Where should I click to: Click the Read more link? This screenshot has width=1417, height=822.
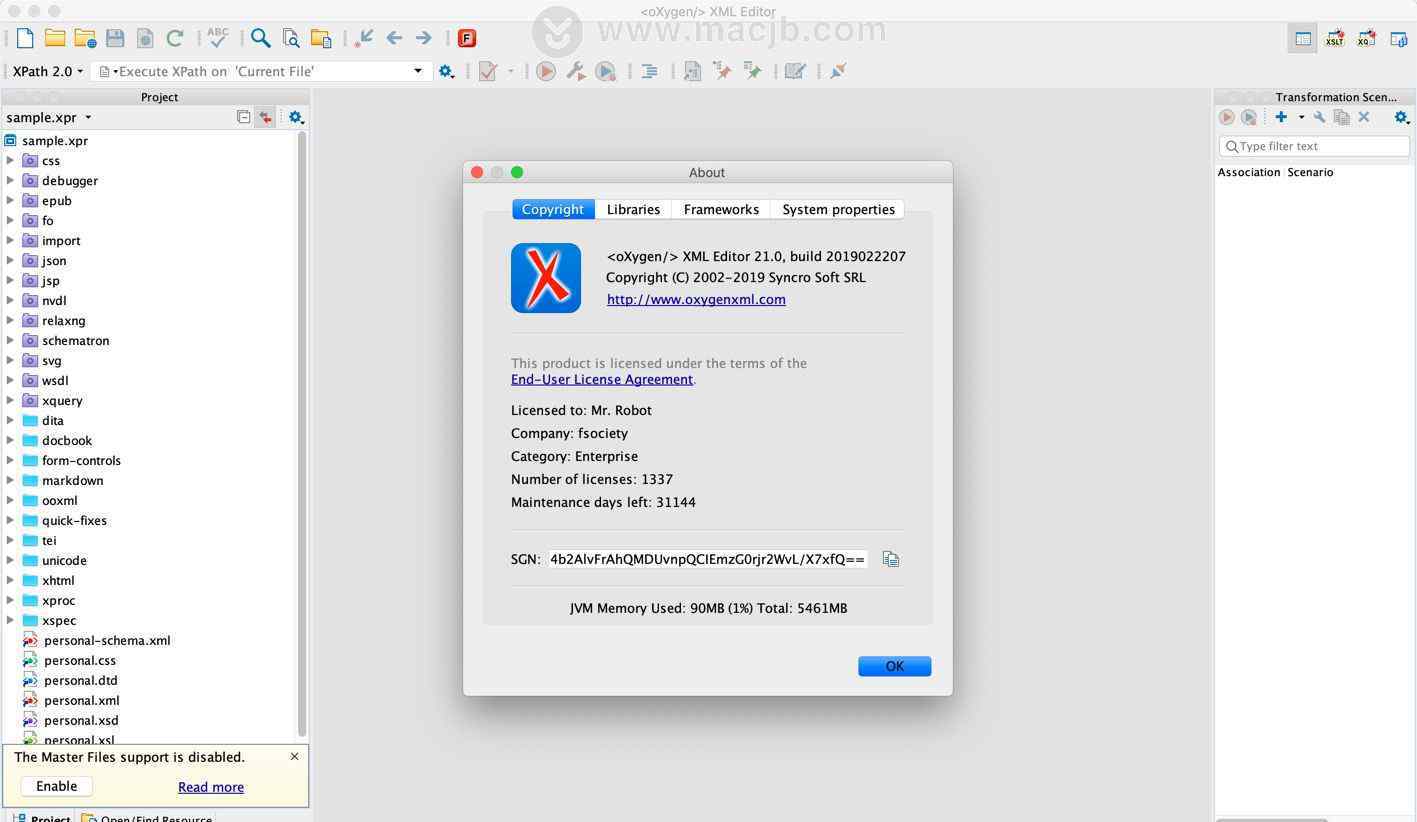211,787
